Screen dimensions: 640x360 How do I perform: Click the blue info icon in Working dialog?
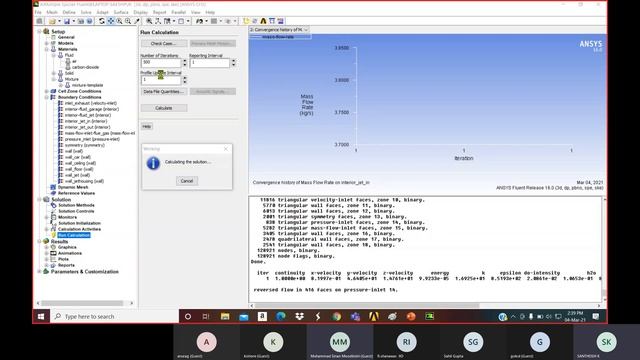pyautogui.click(x=153, y=163)
